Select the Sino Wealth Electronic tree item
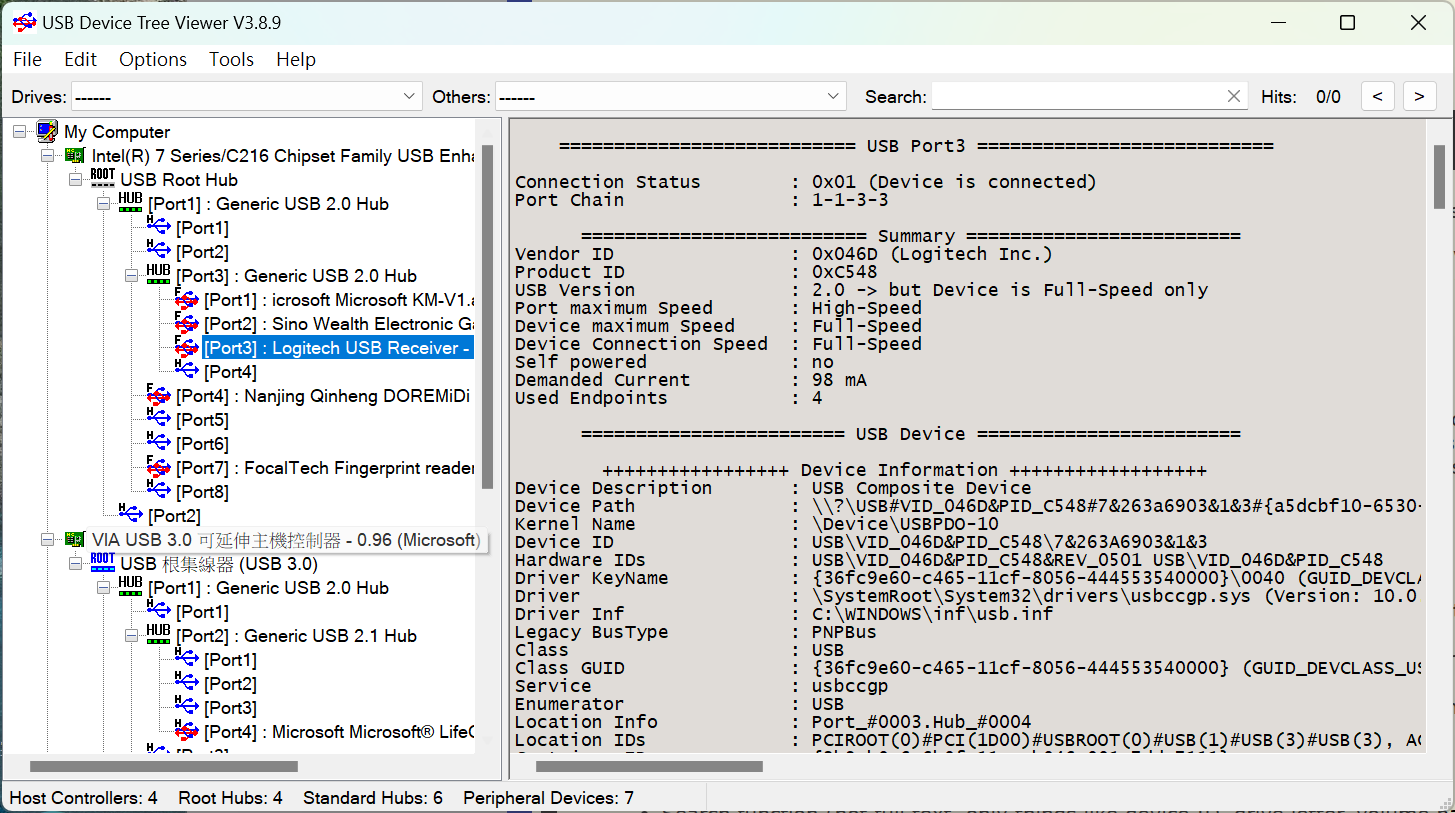 click(x=337, y=324)
